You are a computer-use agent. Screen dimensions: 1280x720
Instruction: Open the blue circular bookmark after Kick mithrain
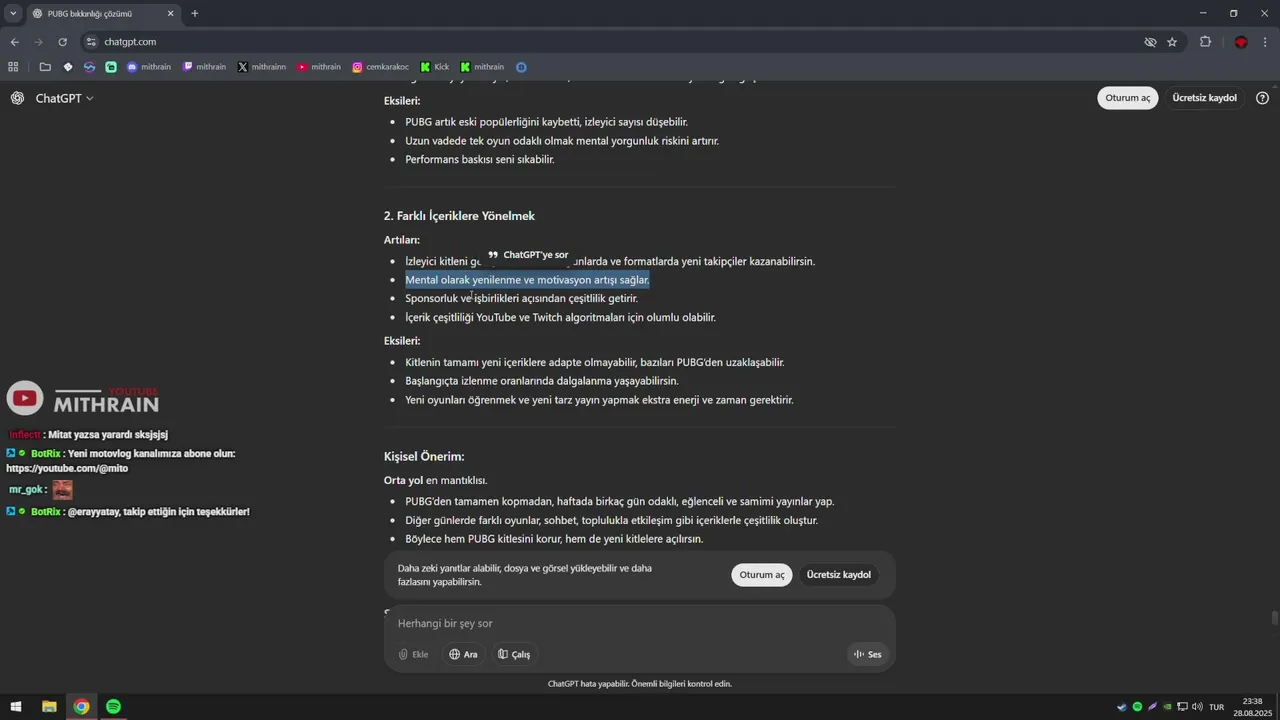[521, 67]
